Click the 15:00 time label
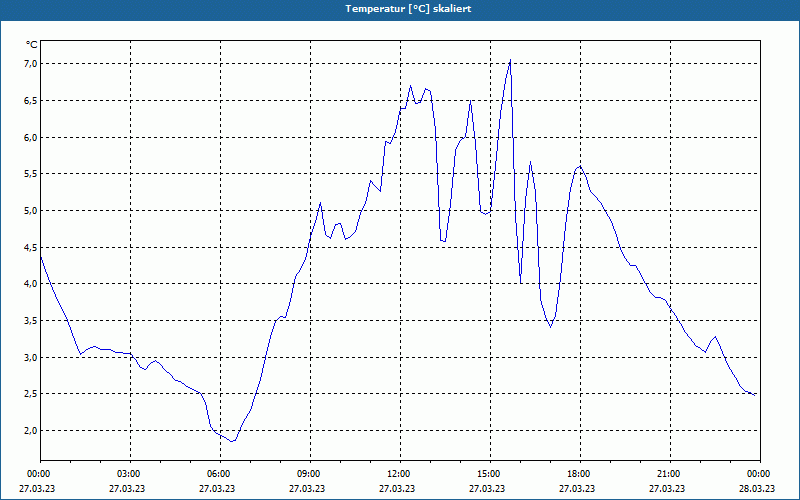 490,474
